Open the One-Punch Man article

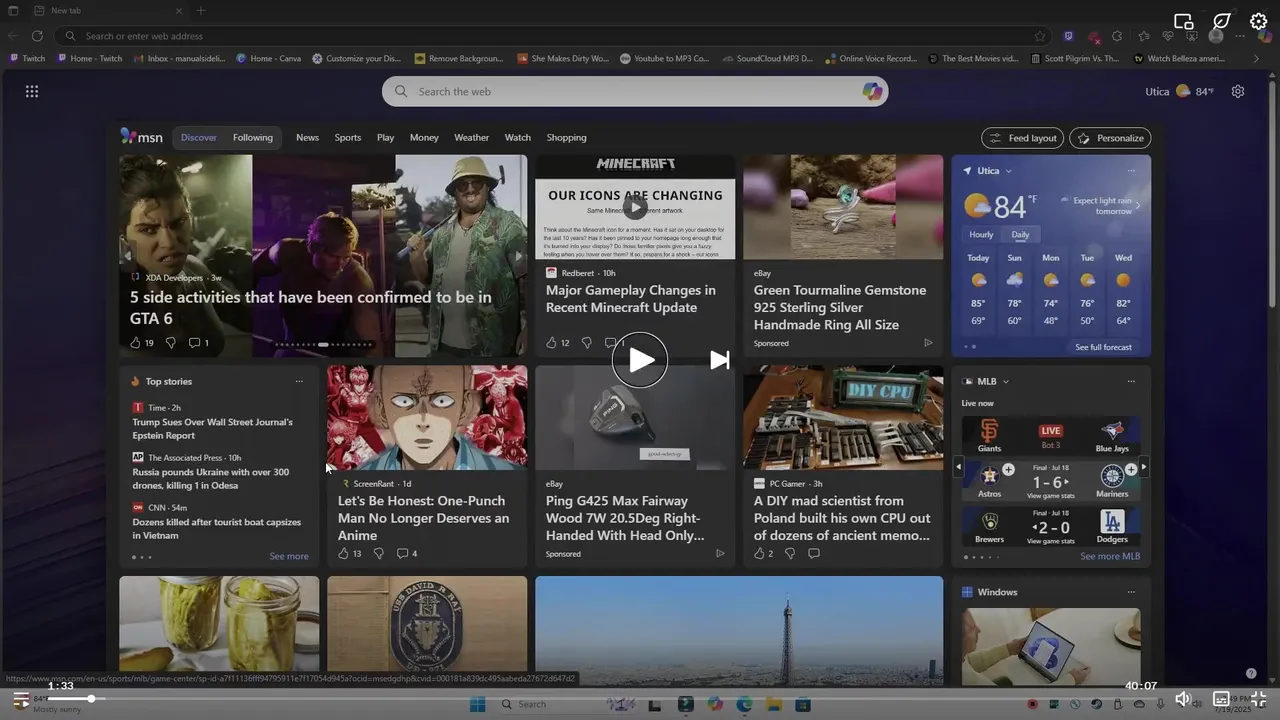pyautogui.click(x=423, y=518)
